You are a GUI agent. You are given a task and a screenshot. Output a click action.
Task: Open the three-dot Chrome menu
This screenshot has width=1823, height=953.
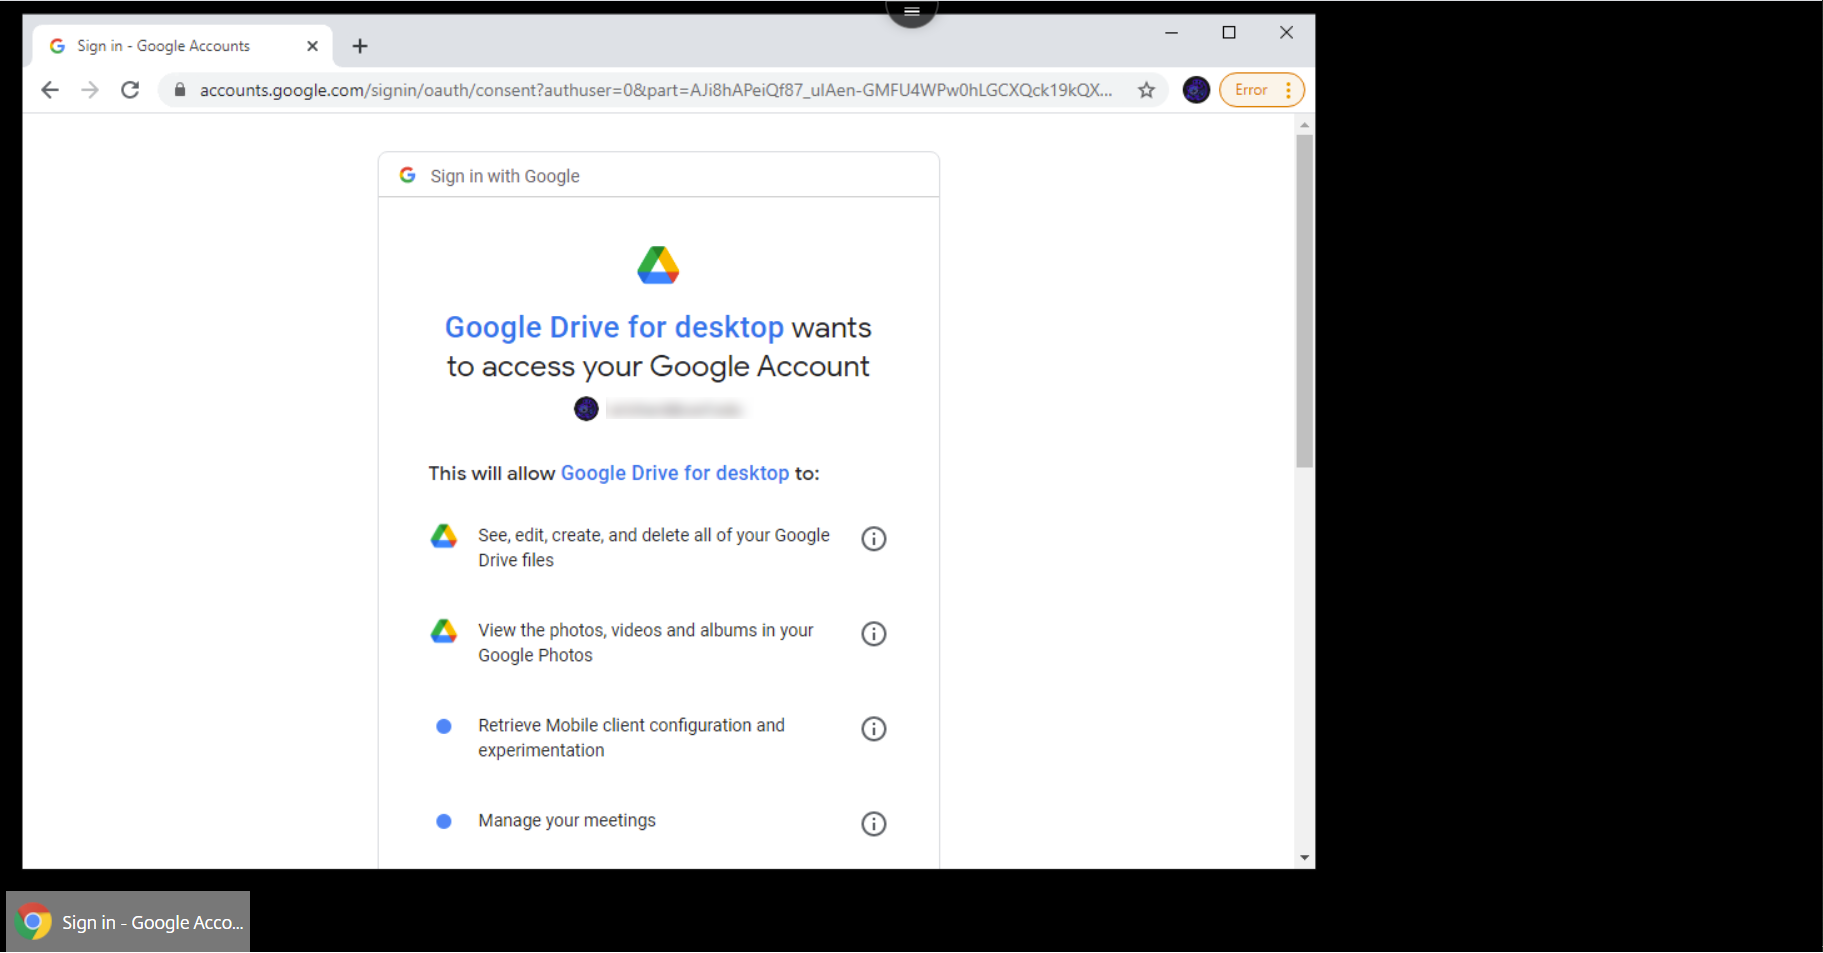coord(1289,90)
